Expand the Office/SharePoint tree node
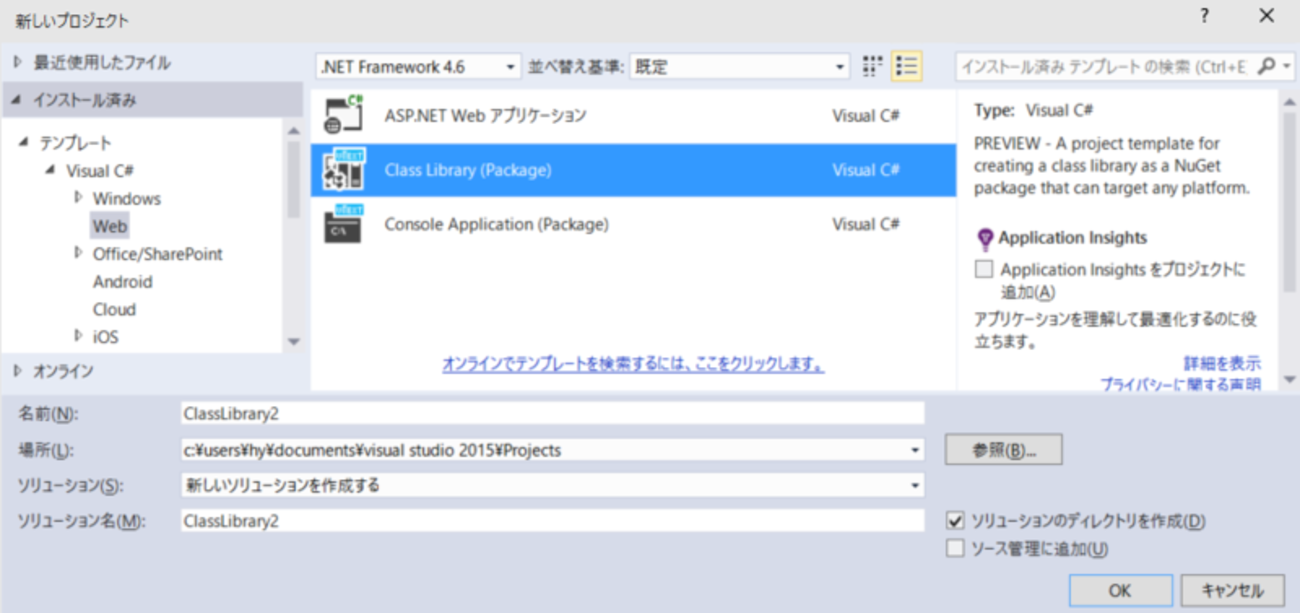Image resolution: width=1300 pixels, height=613 pixels. (78, 253)
